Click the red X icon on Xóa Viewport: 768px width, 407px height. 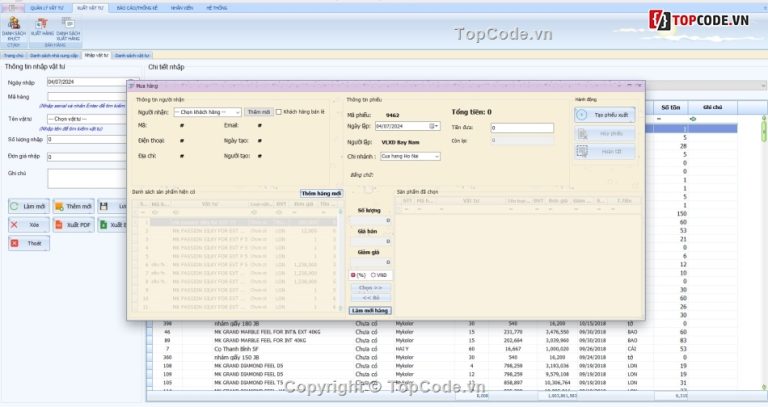(x=14, y=224)
